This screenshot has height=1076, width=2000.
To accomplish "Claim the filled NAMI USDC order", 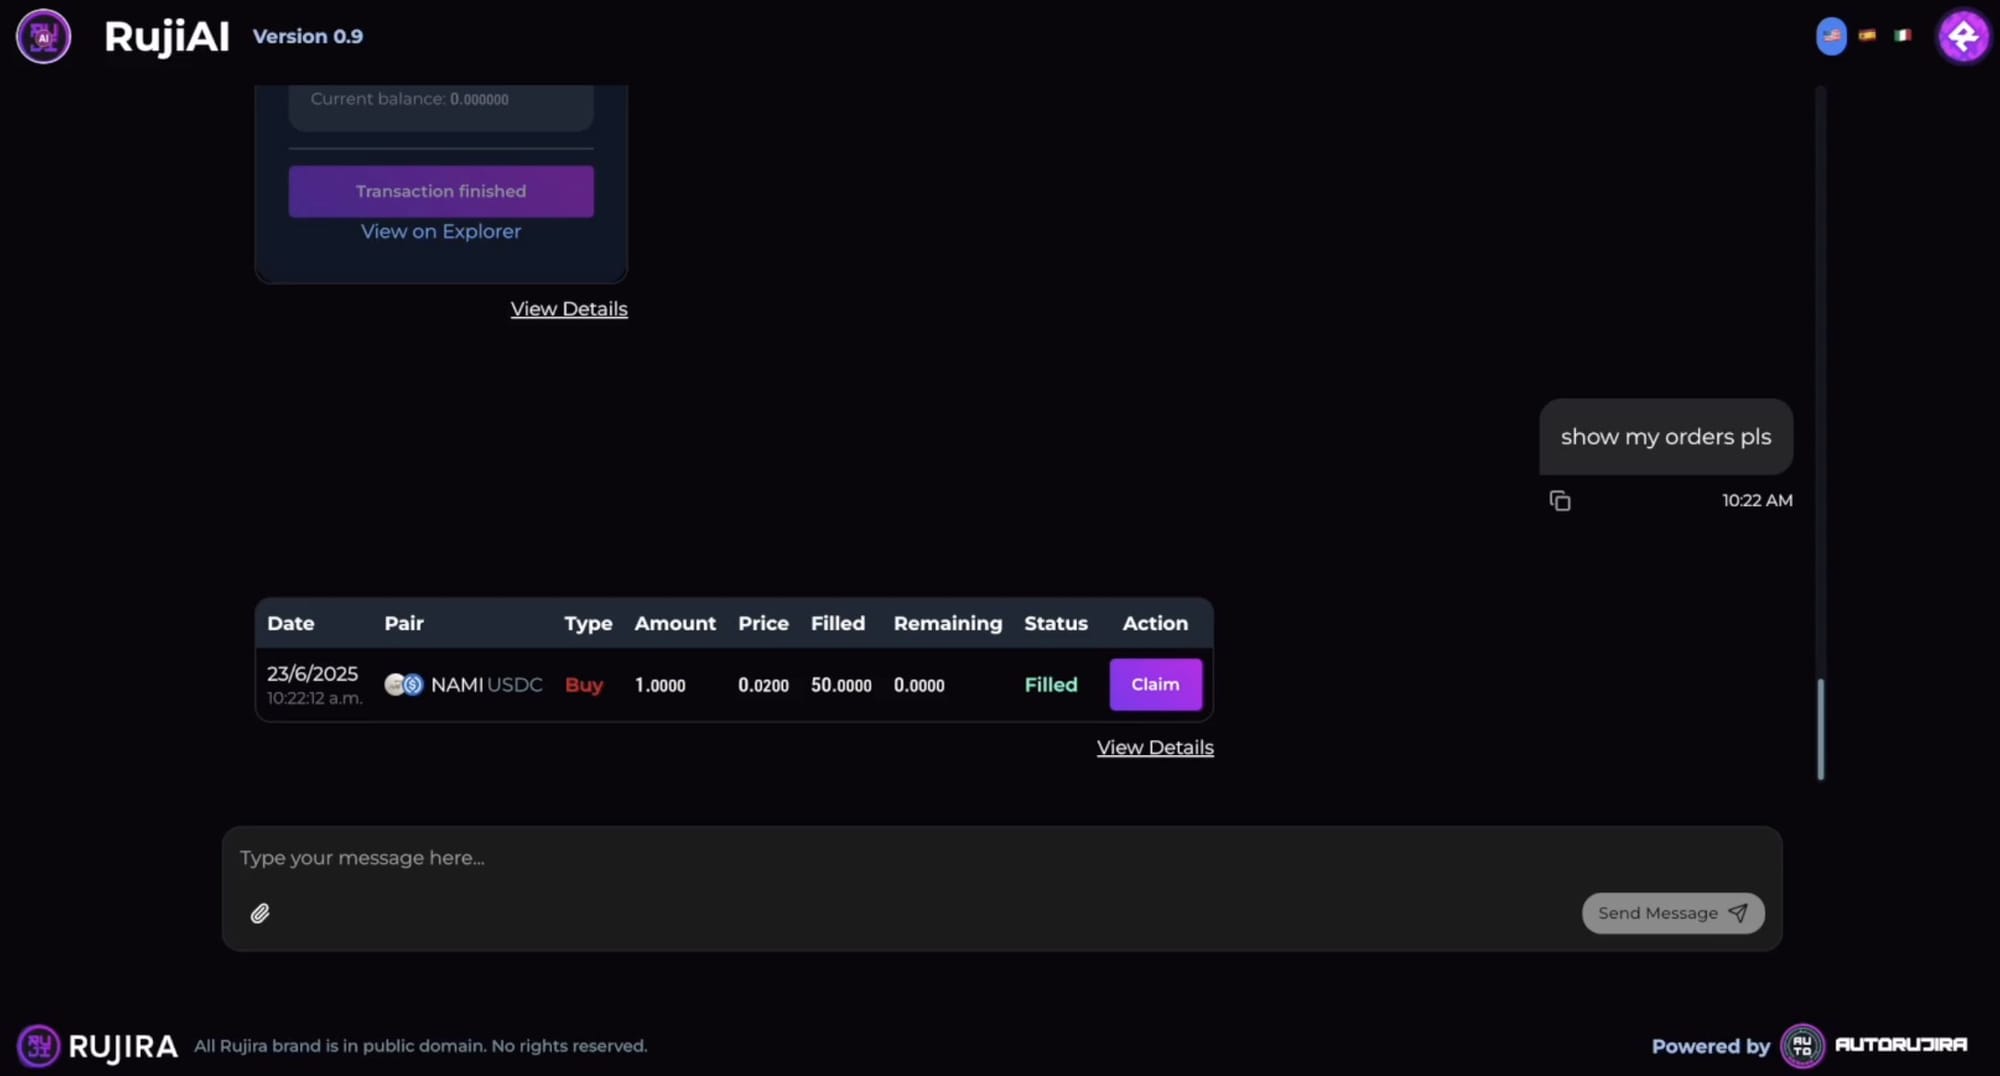I will pyautogui.click(x=1155, y=685).
